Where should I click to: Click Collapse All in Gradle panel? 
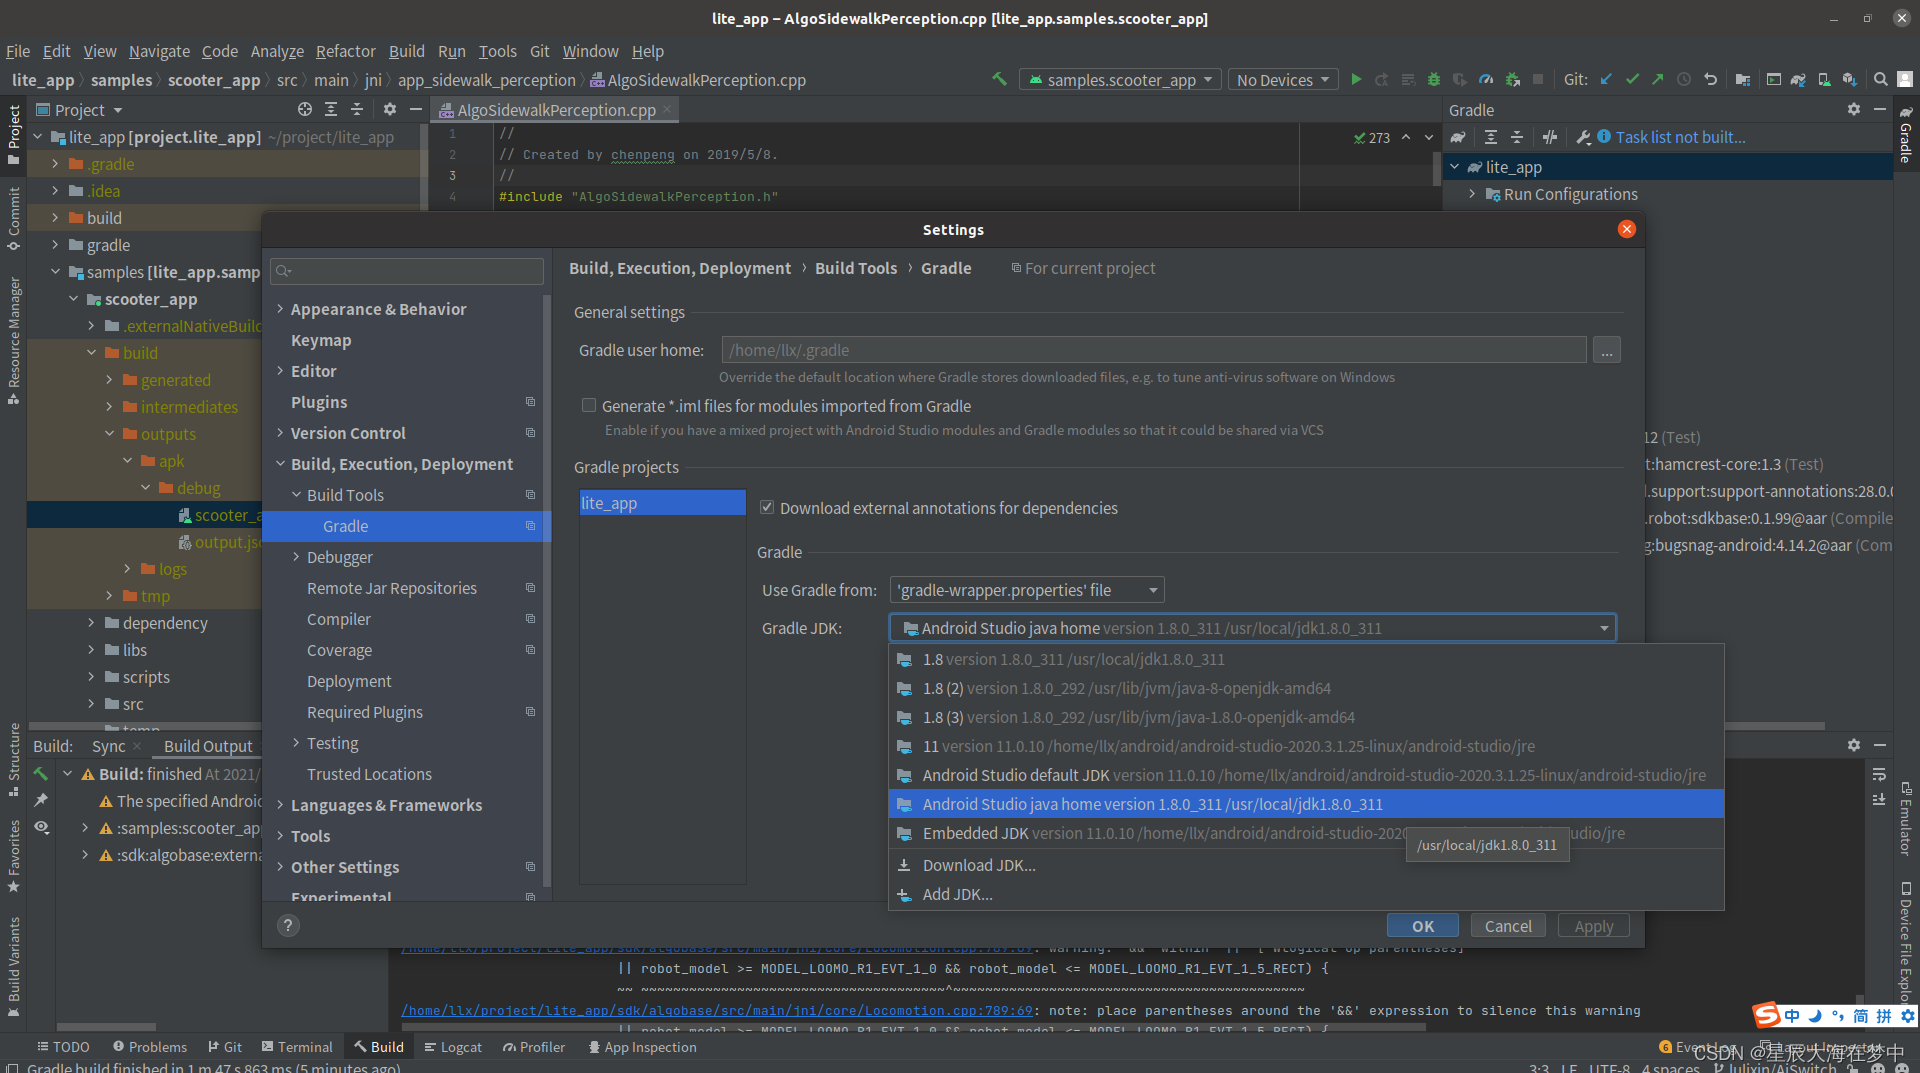click(1517, 137)
